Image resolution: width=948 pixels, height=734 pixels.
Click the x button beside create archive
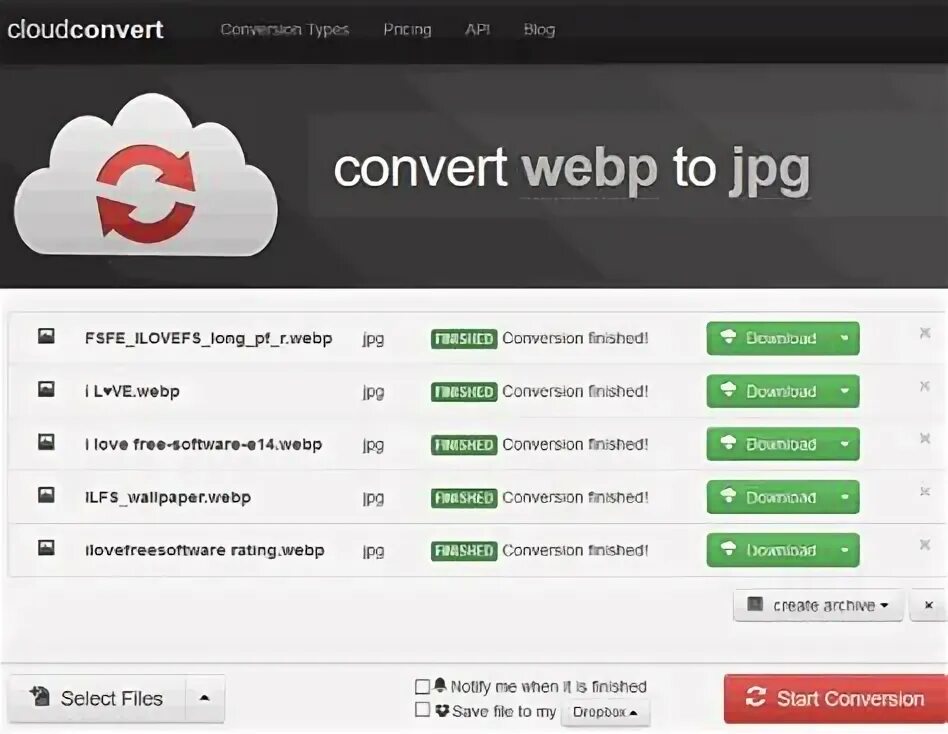click(x=929, y=605)
